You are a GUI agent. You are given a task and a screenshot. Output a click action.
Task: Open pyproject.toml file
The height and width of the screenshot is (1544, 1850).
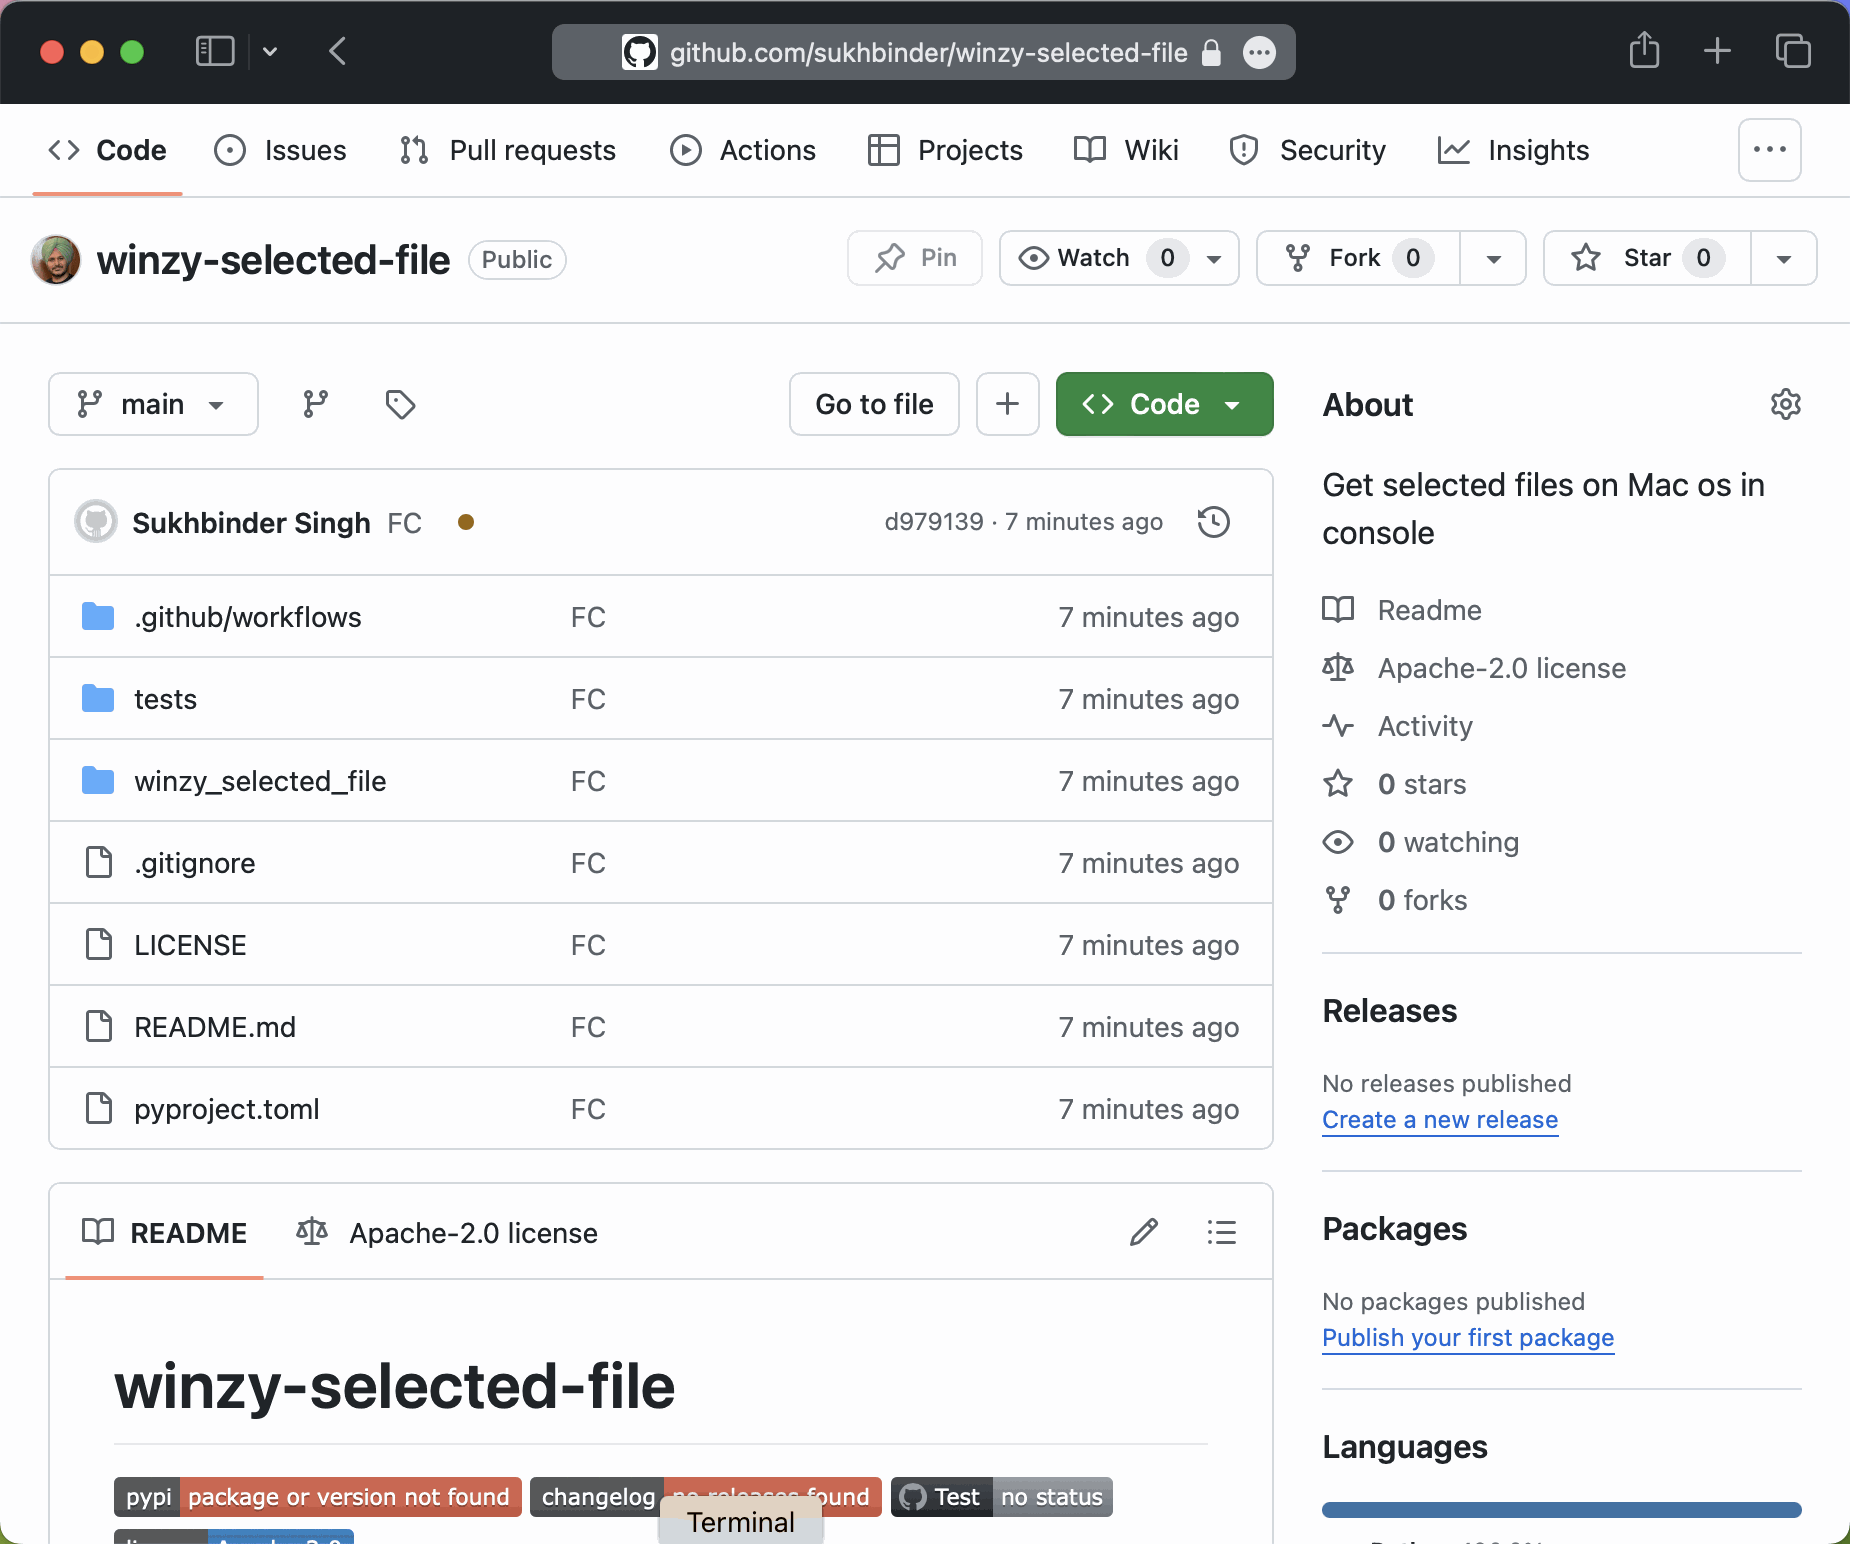click(227, 1109)
